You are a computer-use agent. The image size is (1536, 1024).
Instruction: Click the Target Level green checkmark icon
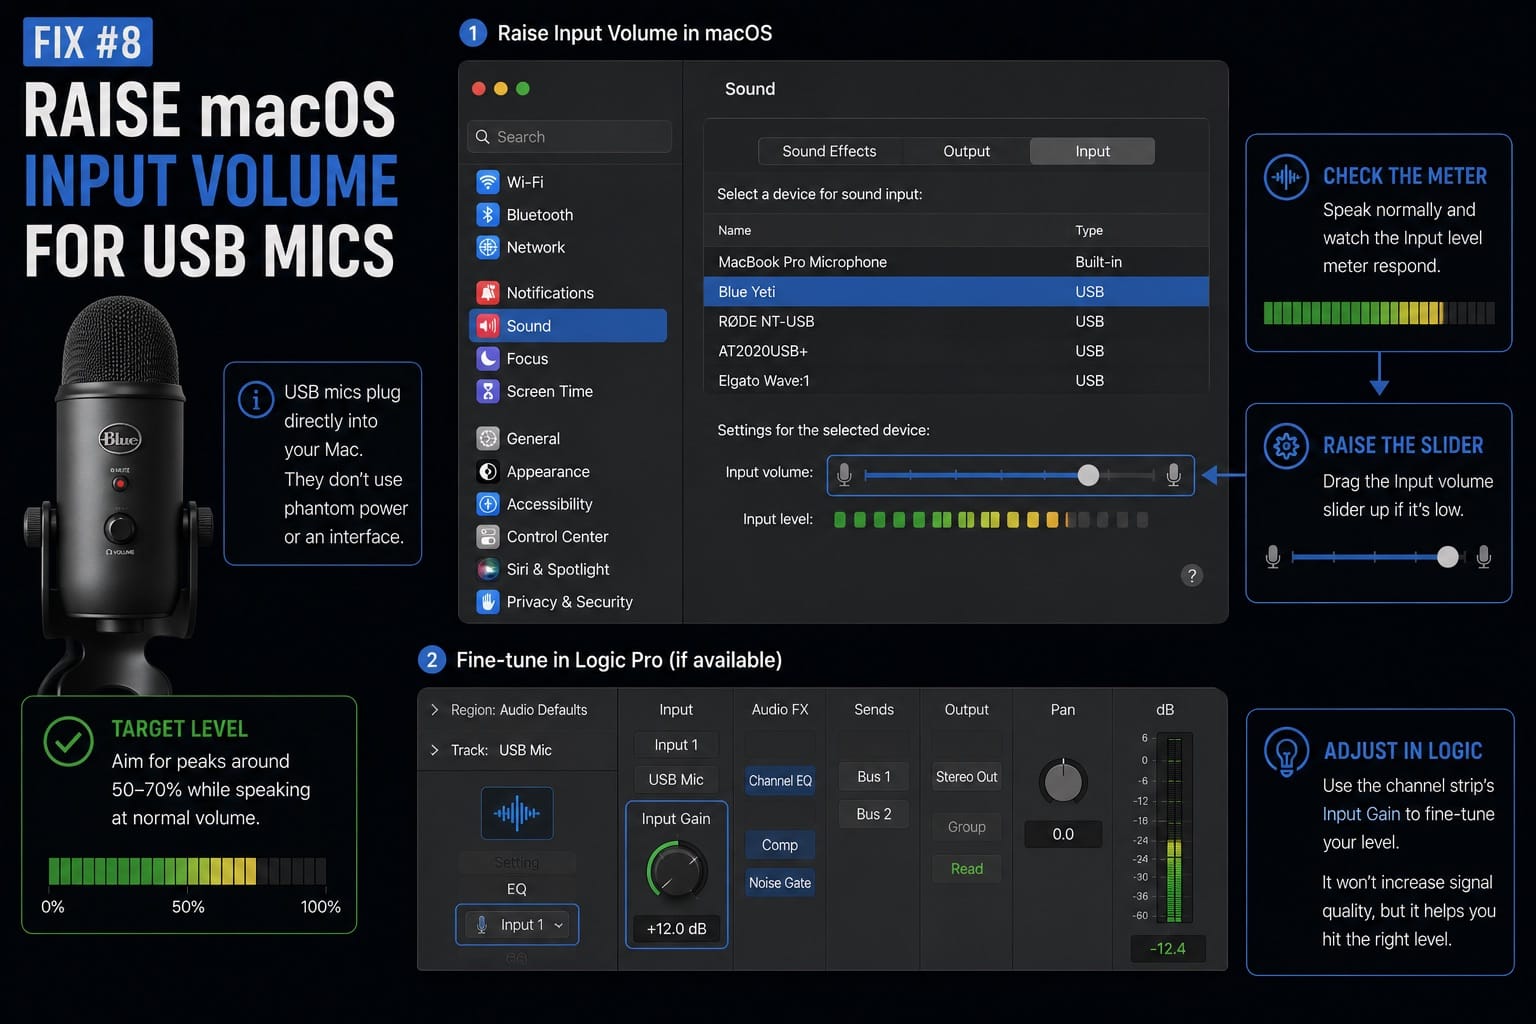pos(68,742)
